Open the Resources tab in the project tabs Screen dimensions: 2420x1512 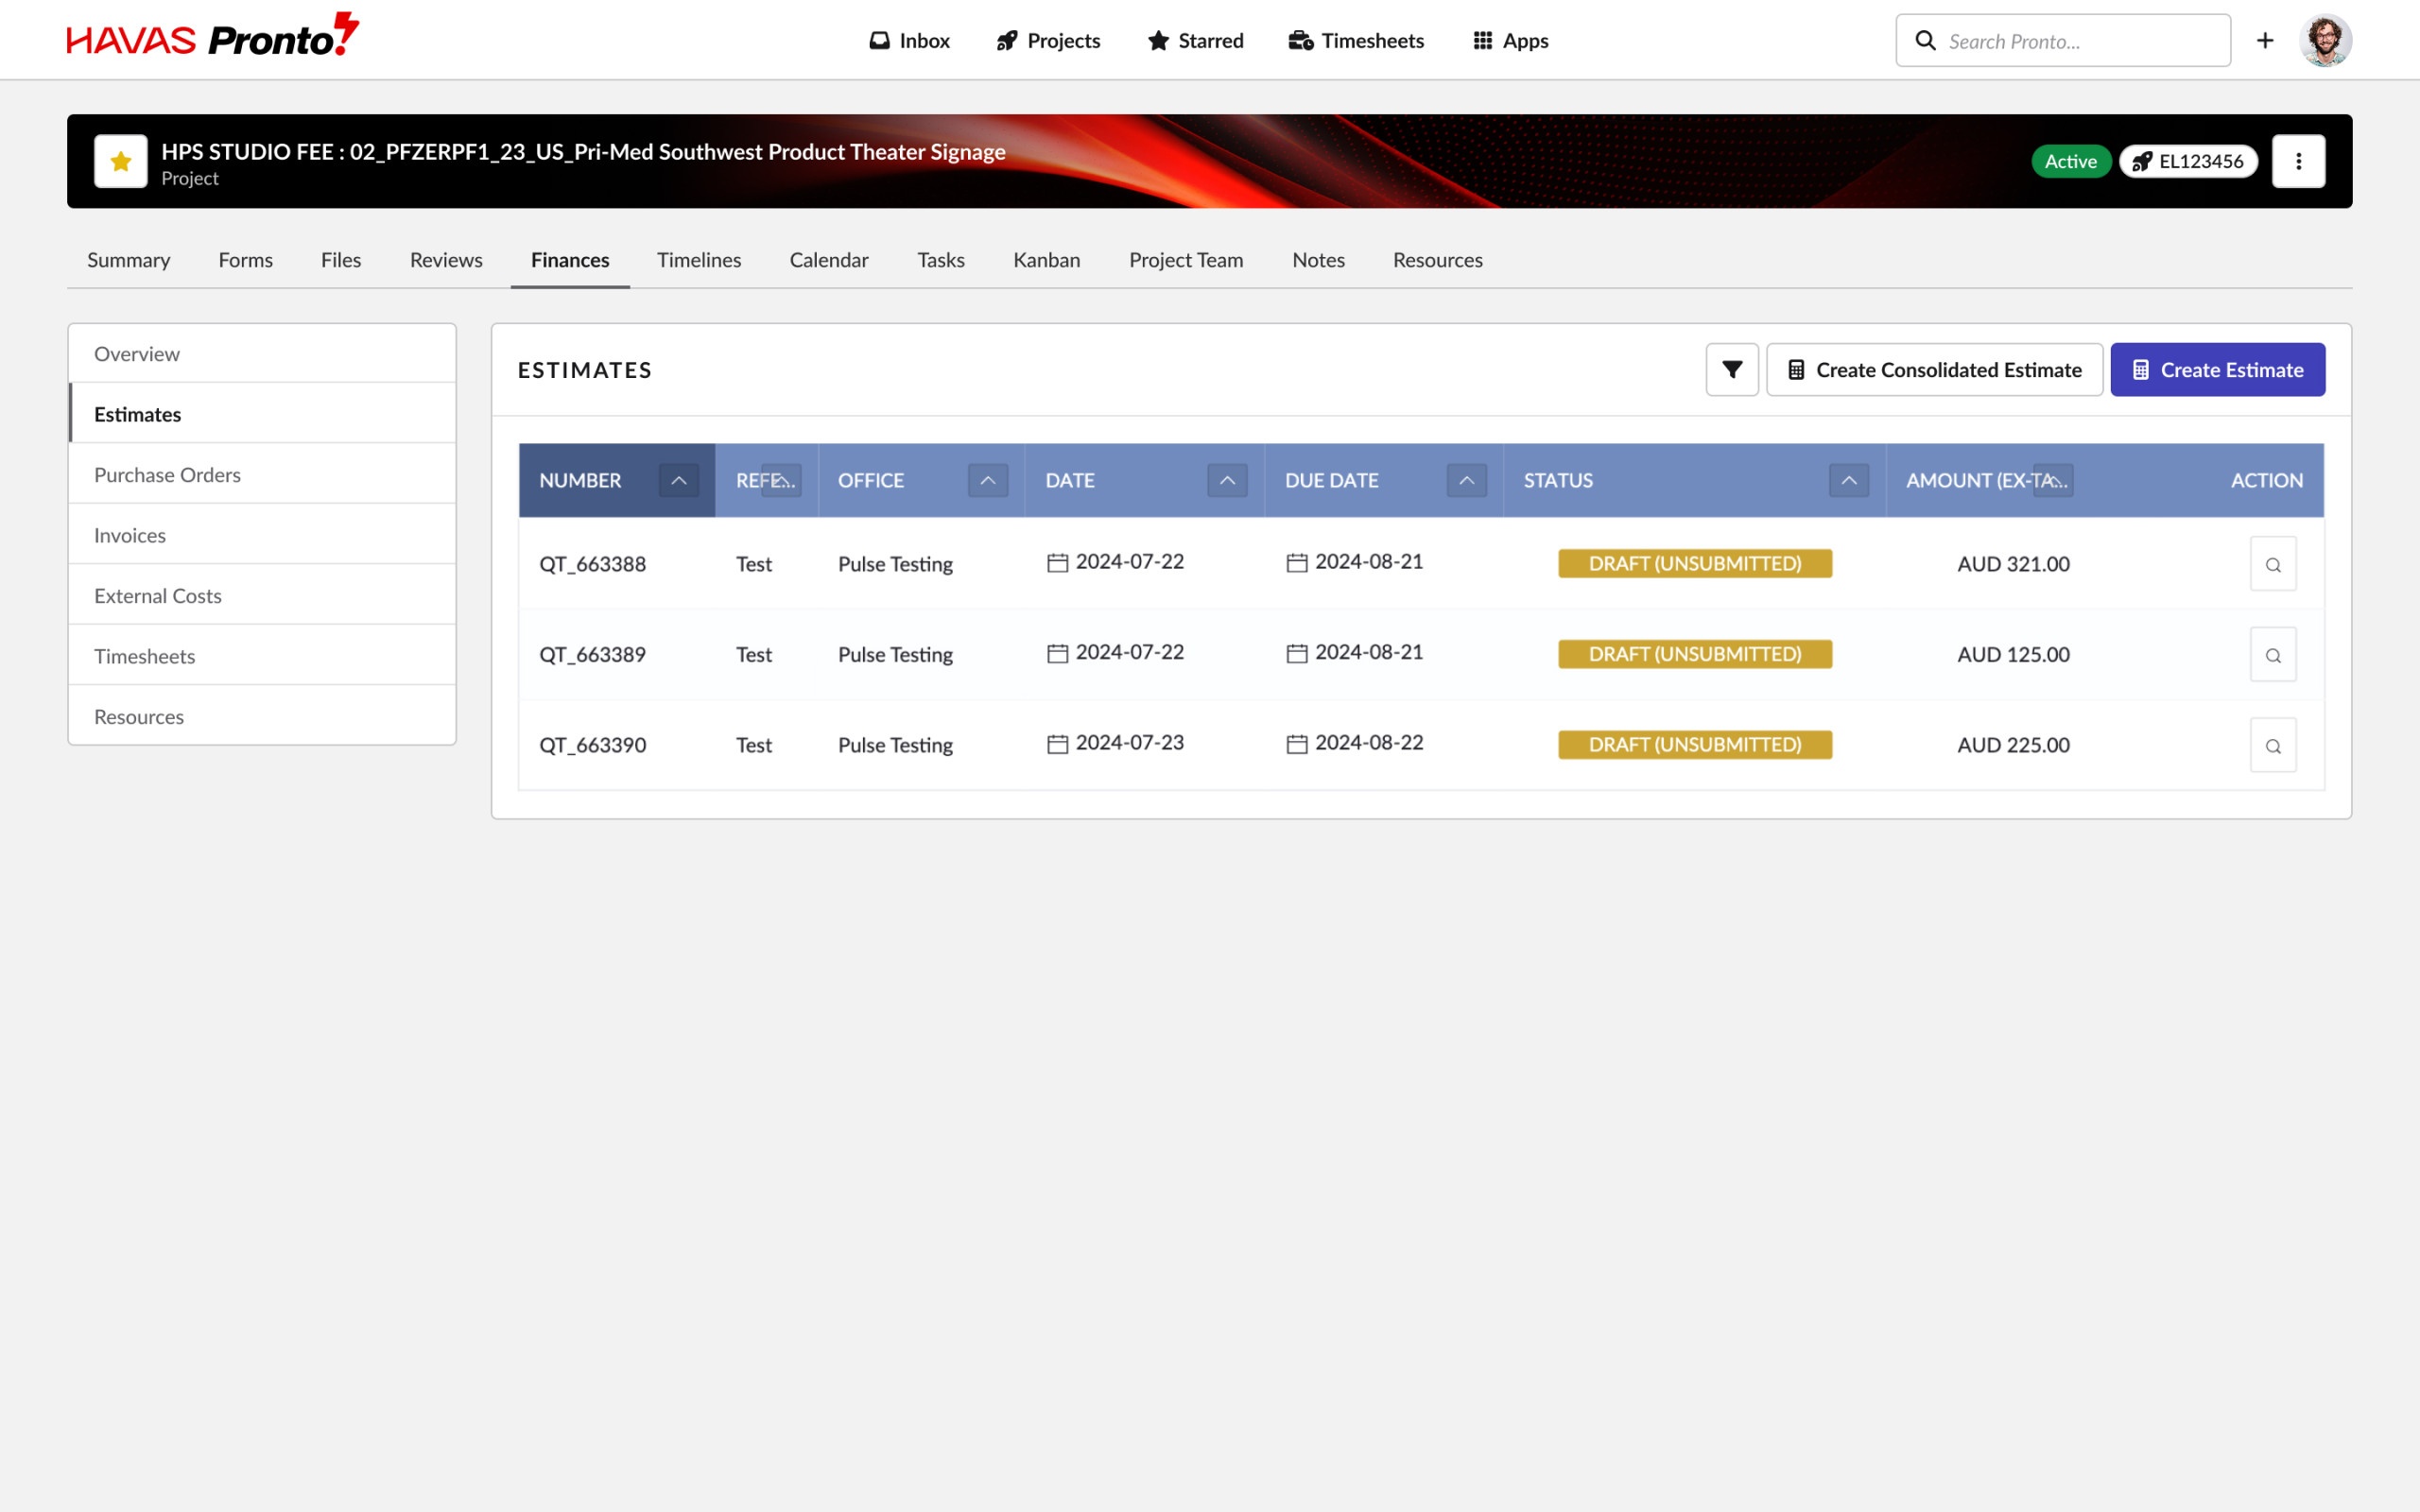1438,260
